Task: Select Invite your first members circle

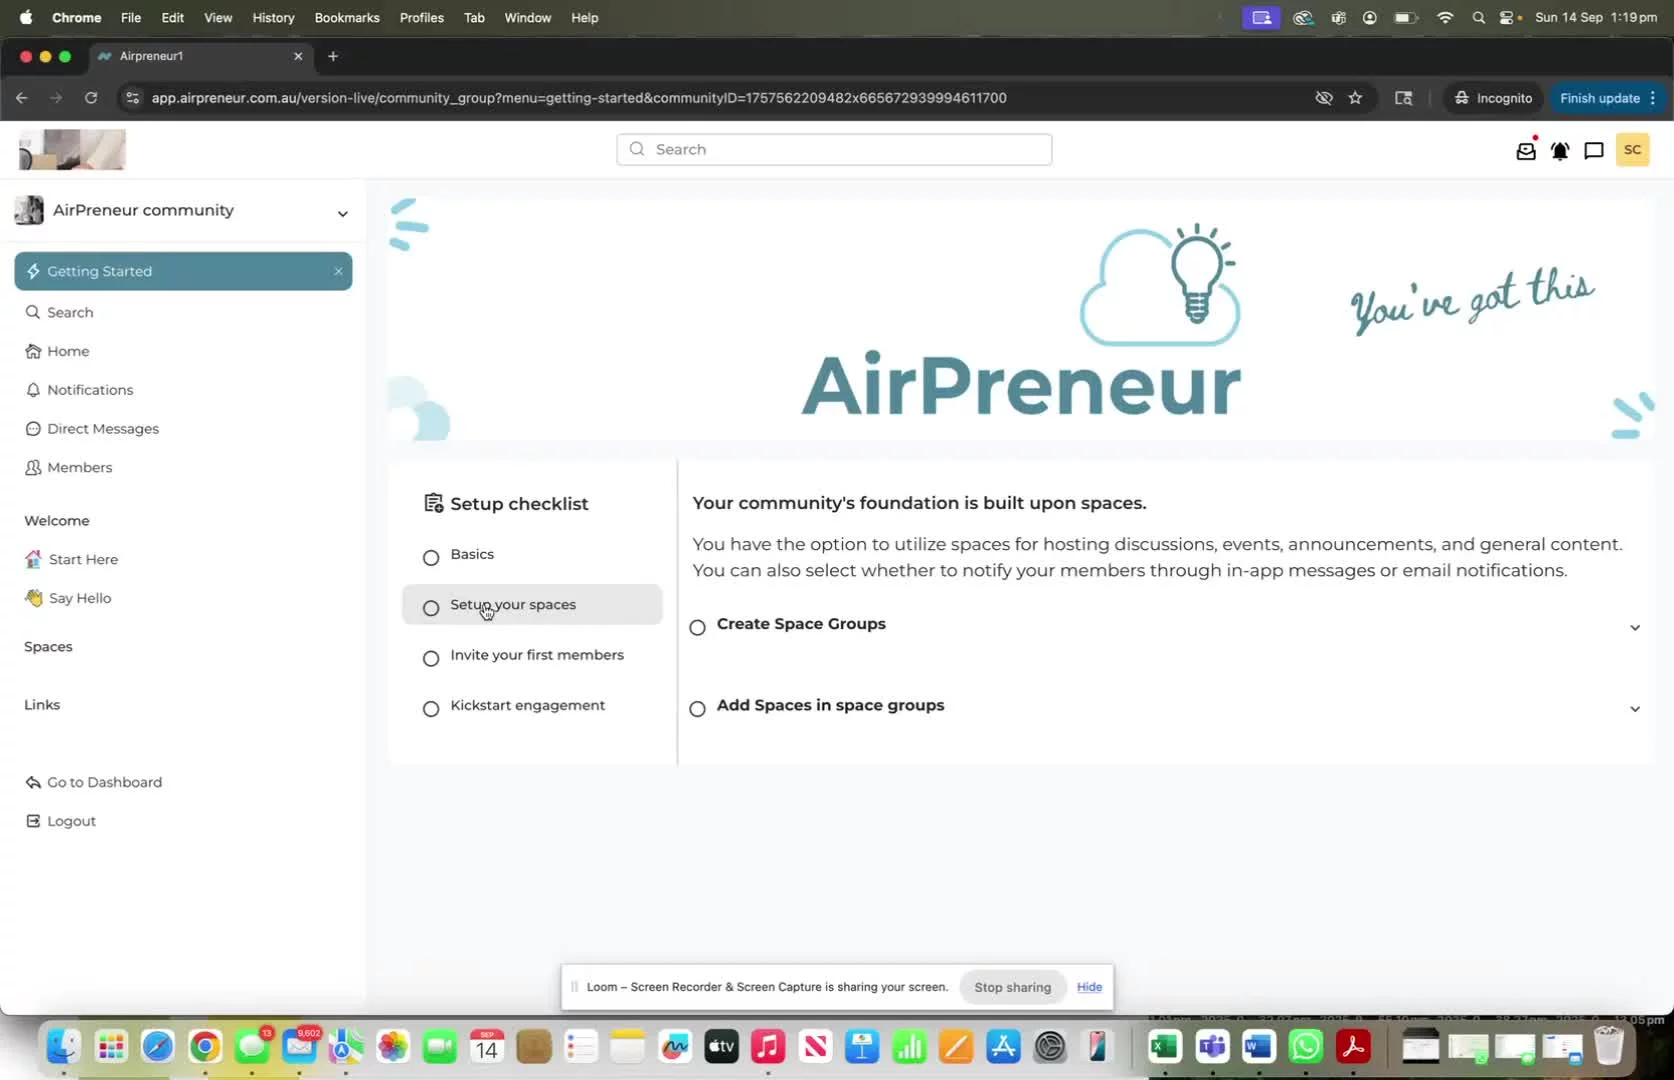Action: 431,658
